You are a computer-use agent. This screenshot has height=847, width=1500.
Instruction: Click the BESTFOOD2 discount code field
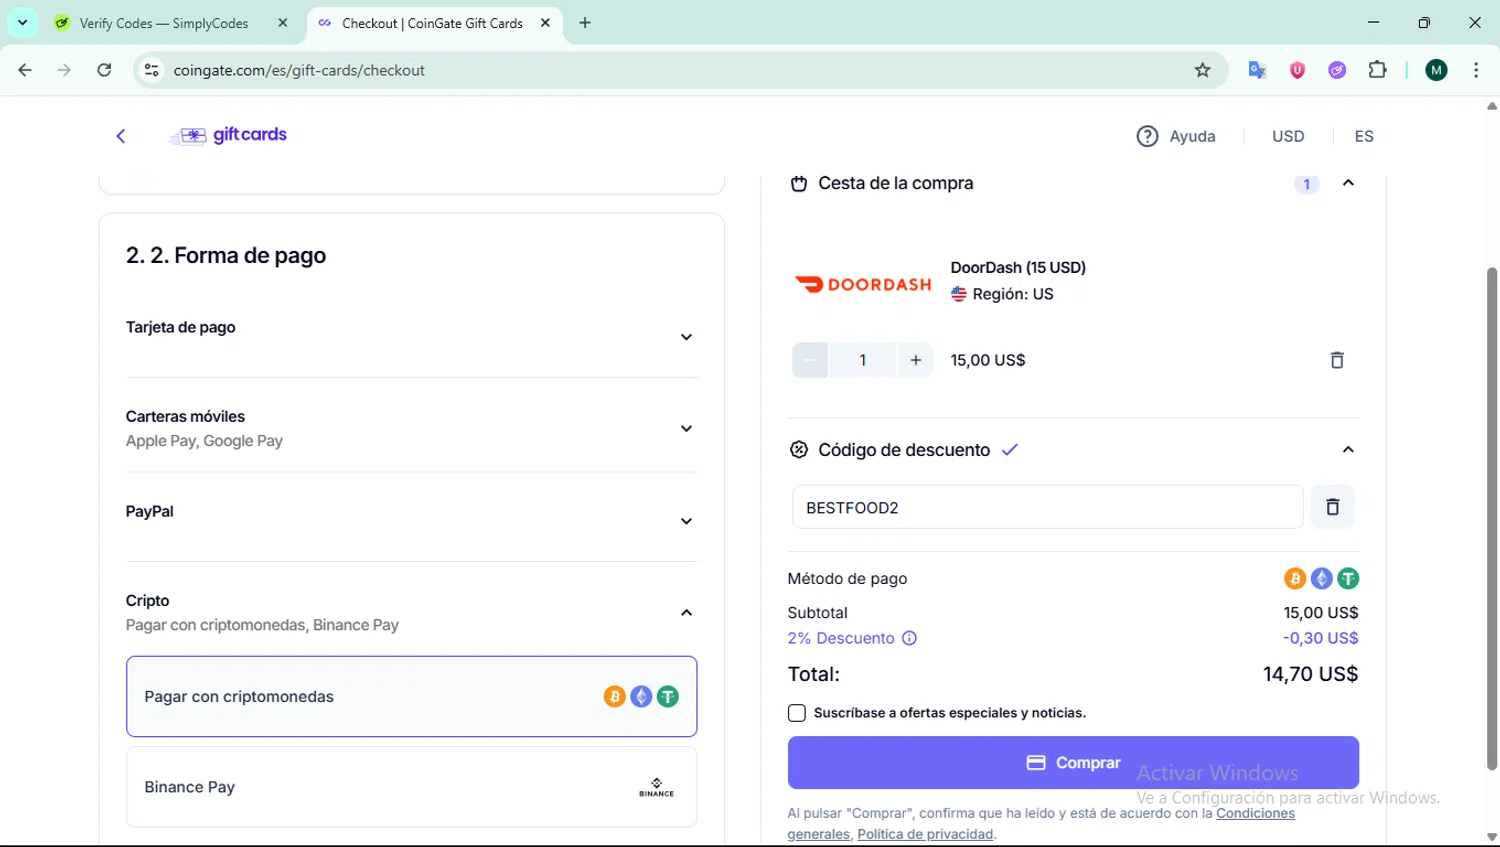click(x=1047, y=507)
